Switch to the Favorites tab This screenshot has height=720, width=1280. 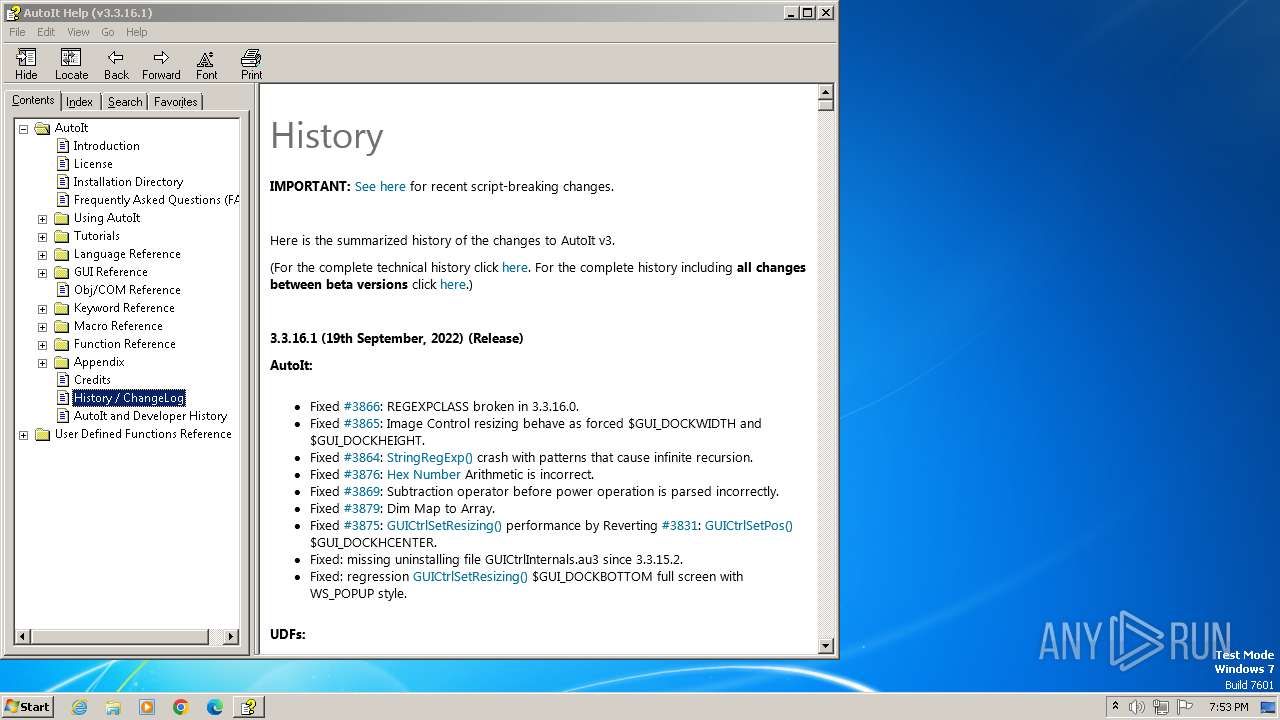pyautogui.click(x=176, y=102)
